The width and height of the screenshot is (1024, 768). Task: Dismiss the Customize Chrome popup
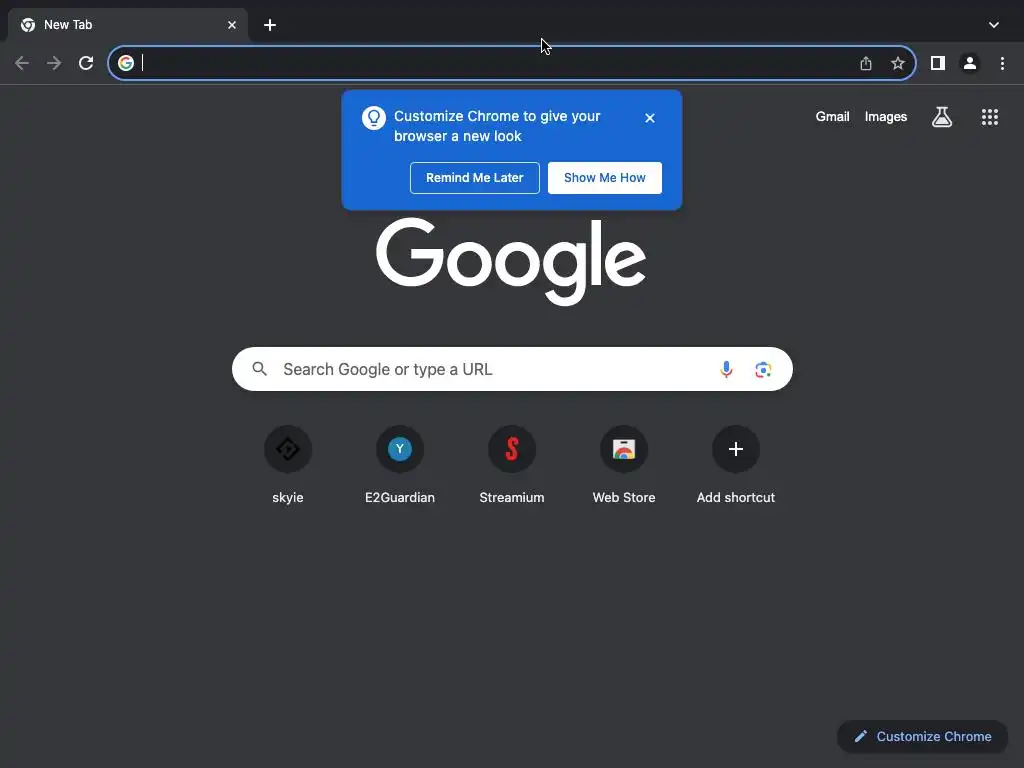tap(650, 118)
